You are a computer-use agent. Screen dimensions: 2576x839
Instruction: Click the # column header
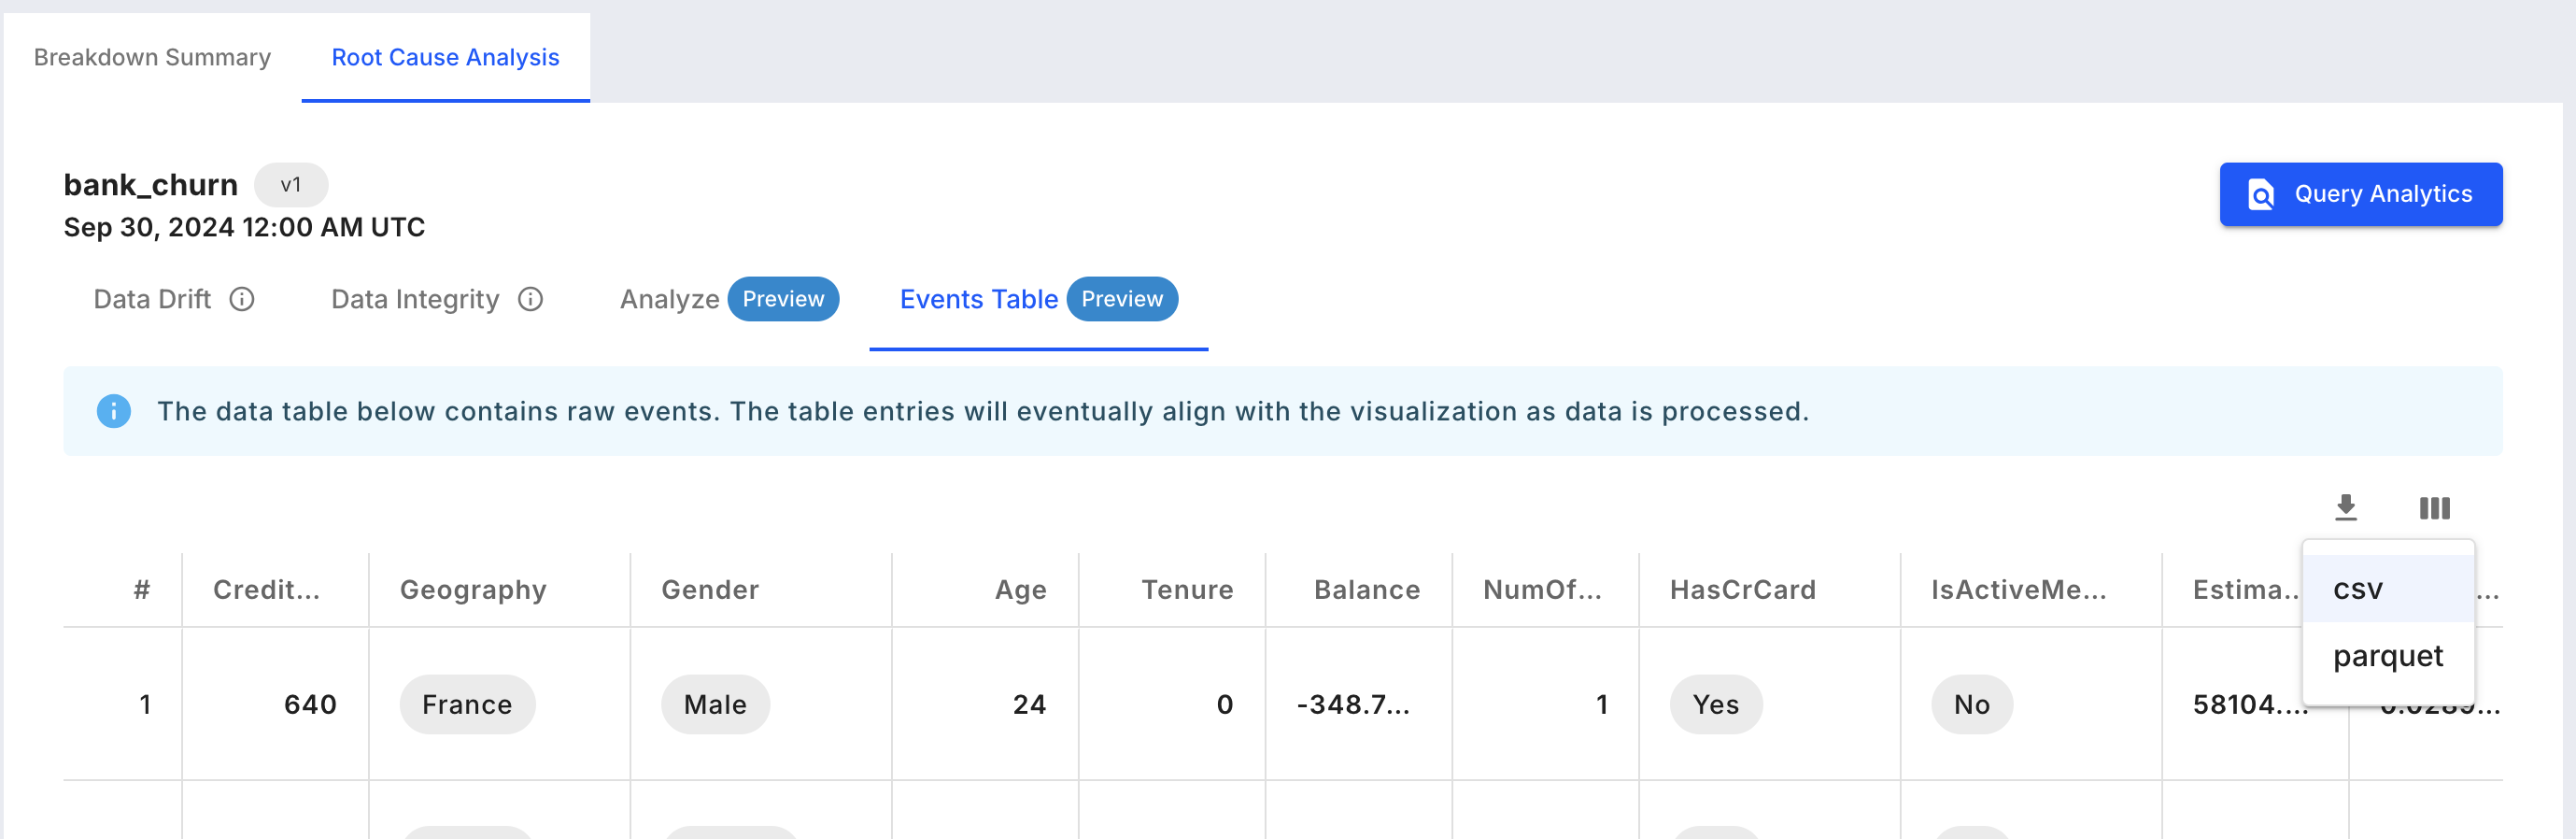point(142,590)
